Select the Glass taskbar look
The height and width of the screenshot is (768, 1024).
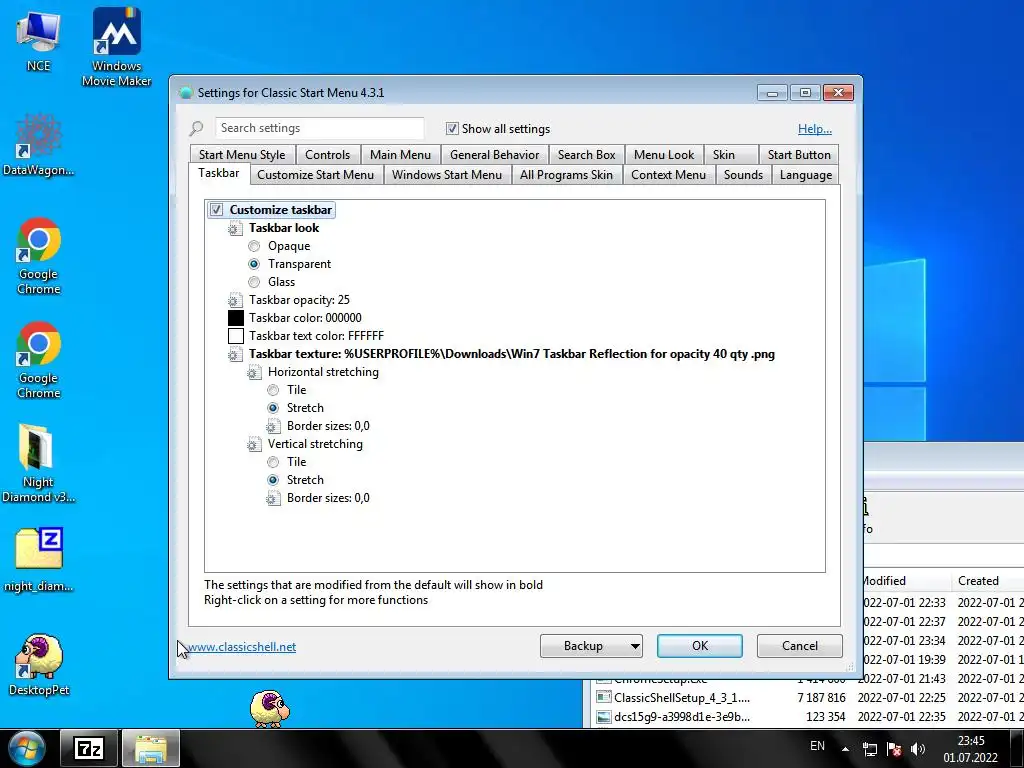(254, 282)
